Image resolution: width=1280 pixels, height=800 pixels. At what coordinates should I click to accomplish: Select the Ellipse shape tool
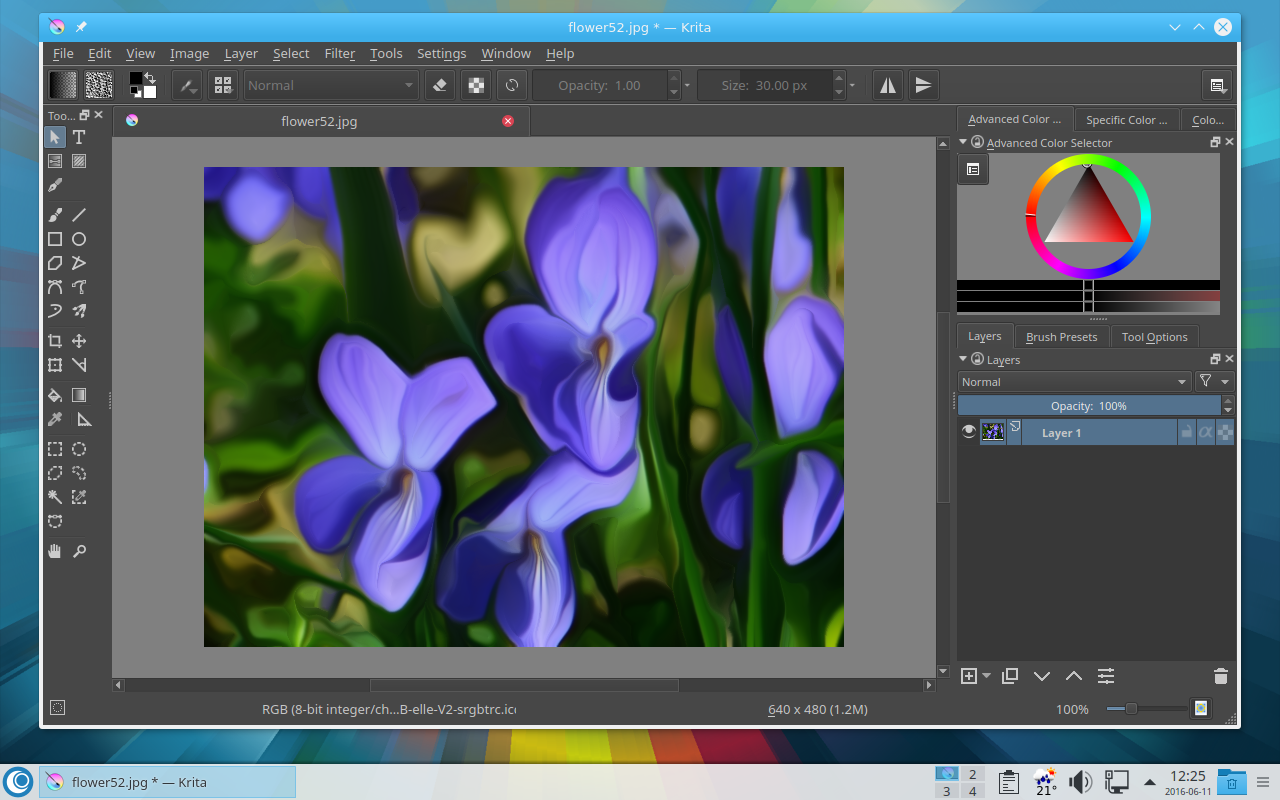coord(79,239)
